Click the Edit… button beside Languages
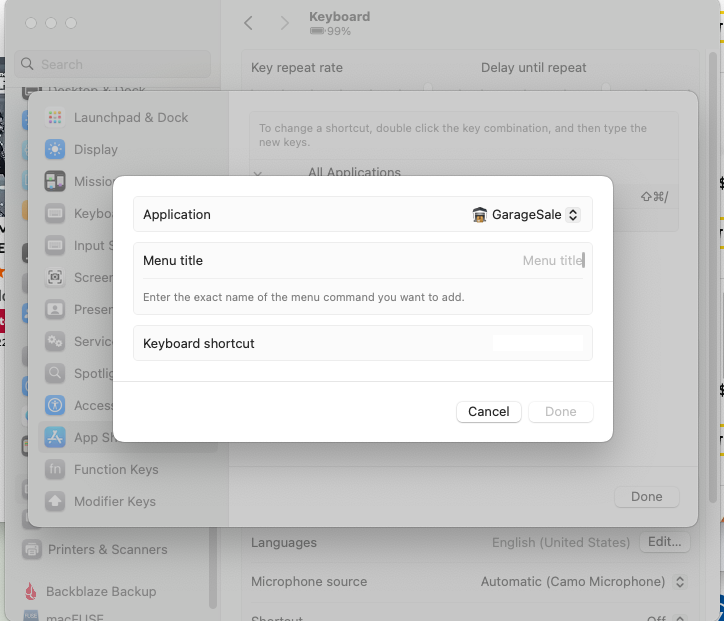This screenshot has height=621, width=724. tap(664, 543)
